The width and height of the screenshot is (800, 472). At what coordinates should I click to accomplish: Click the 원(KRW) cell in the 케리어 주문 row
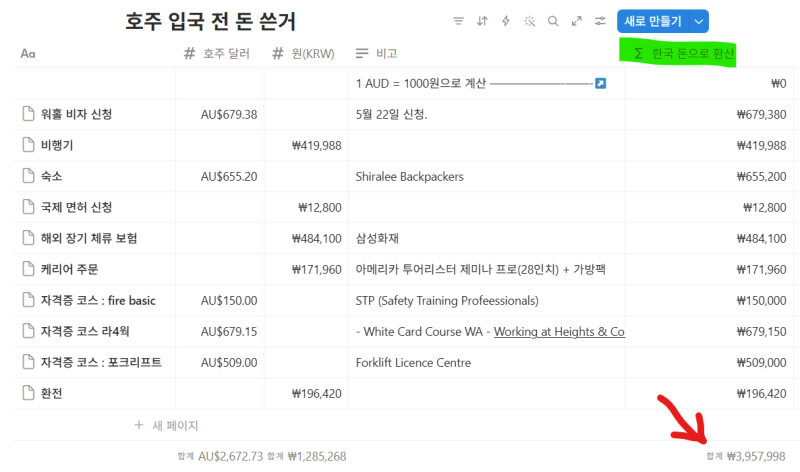pos(306,269)
